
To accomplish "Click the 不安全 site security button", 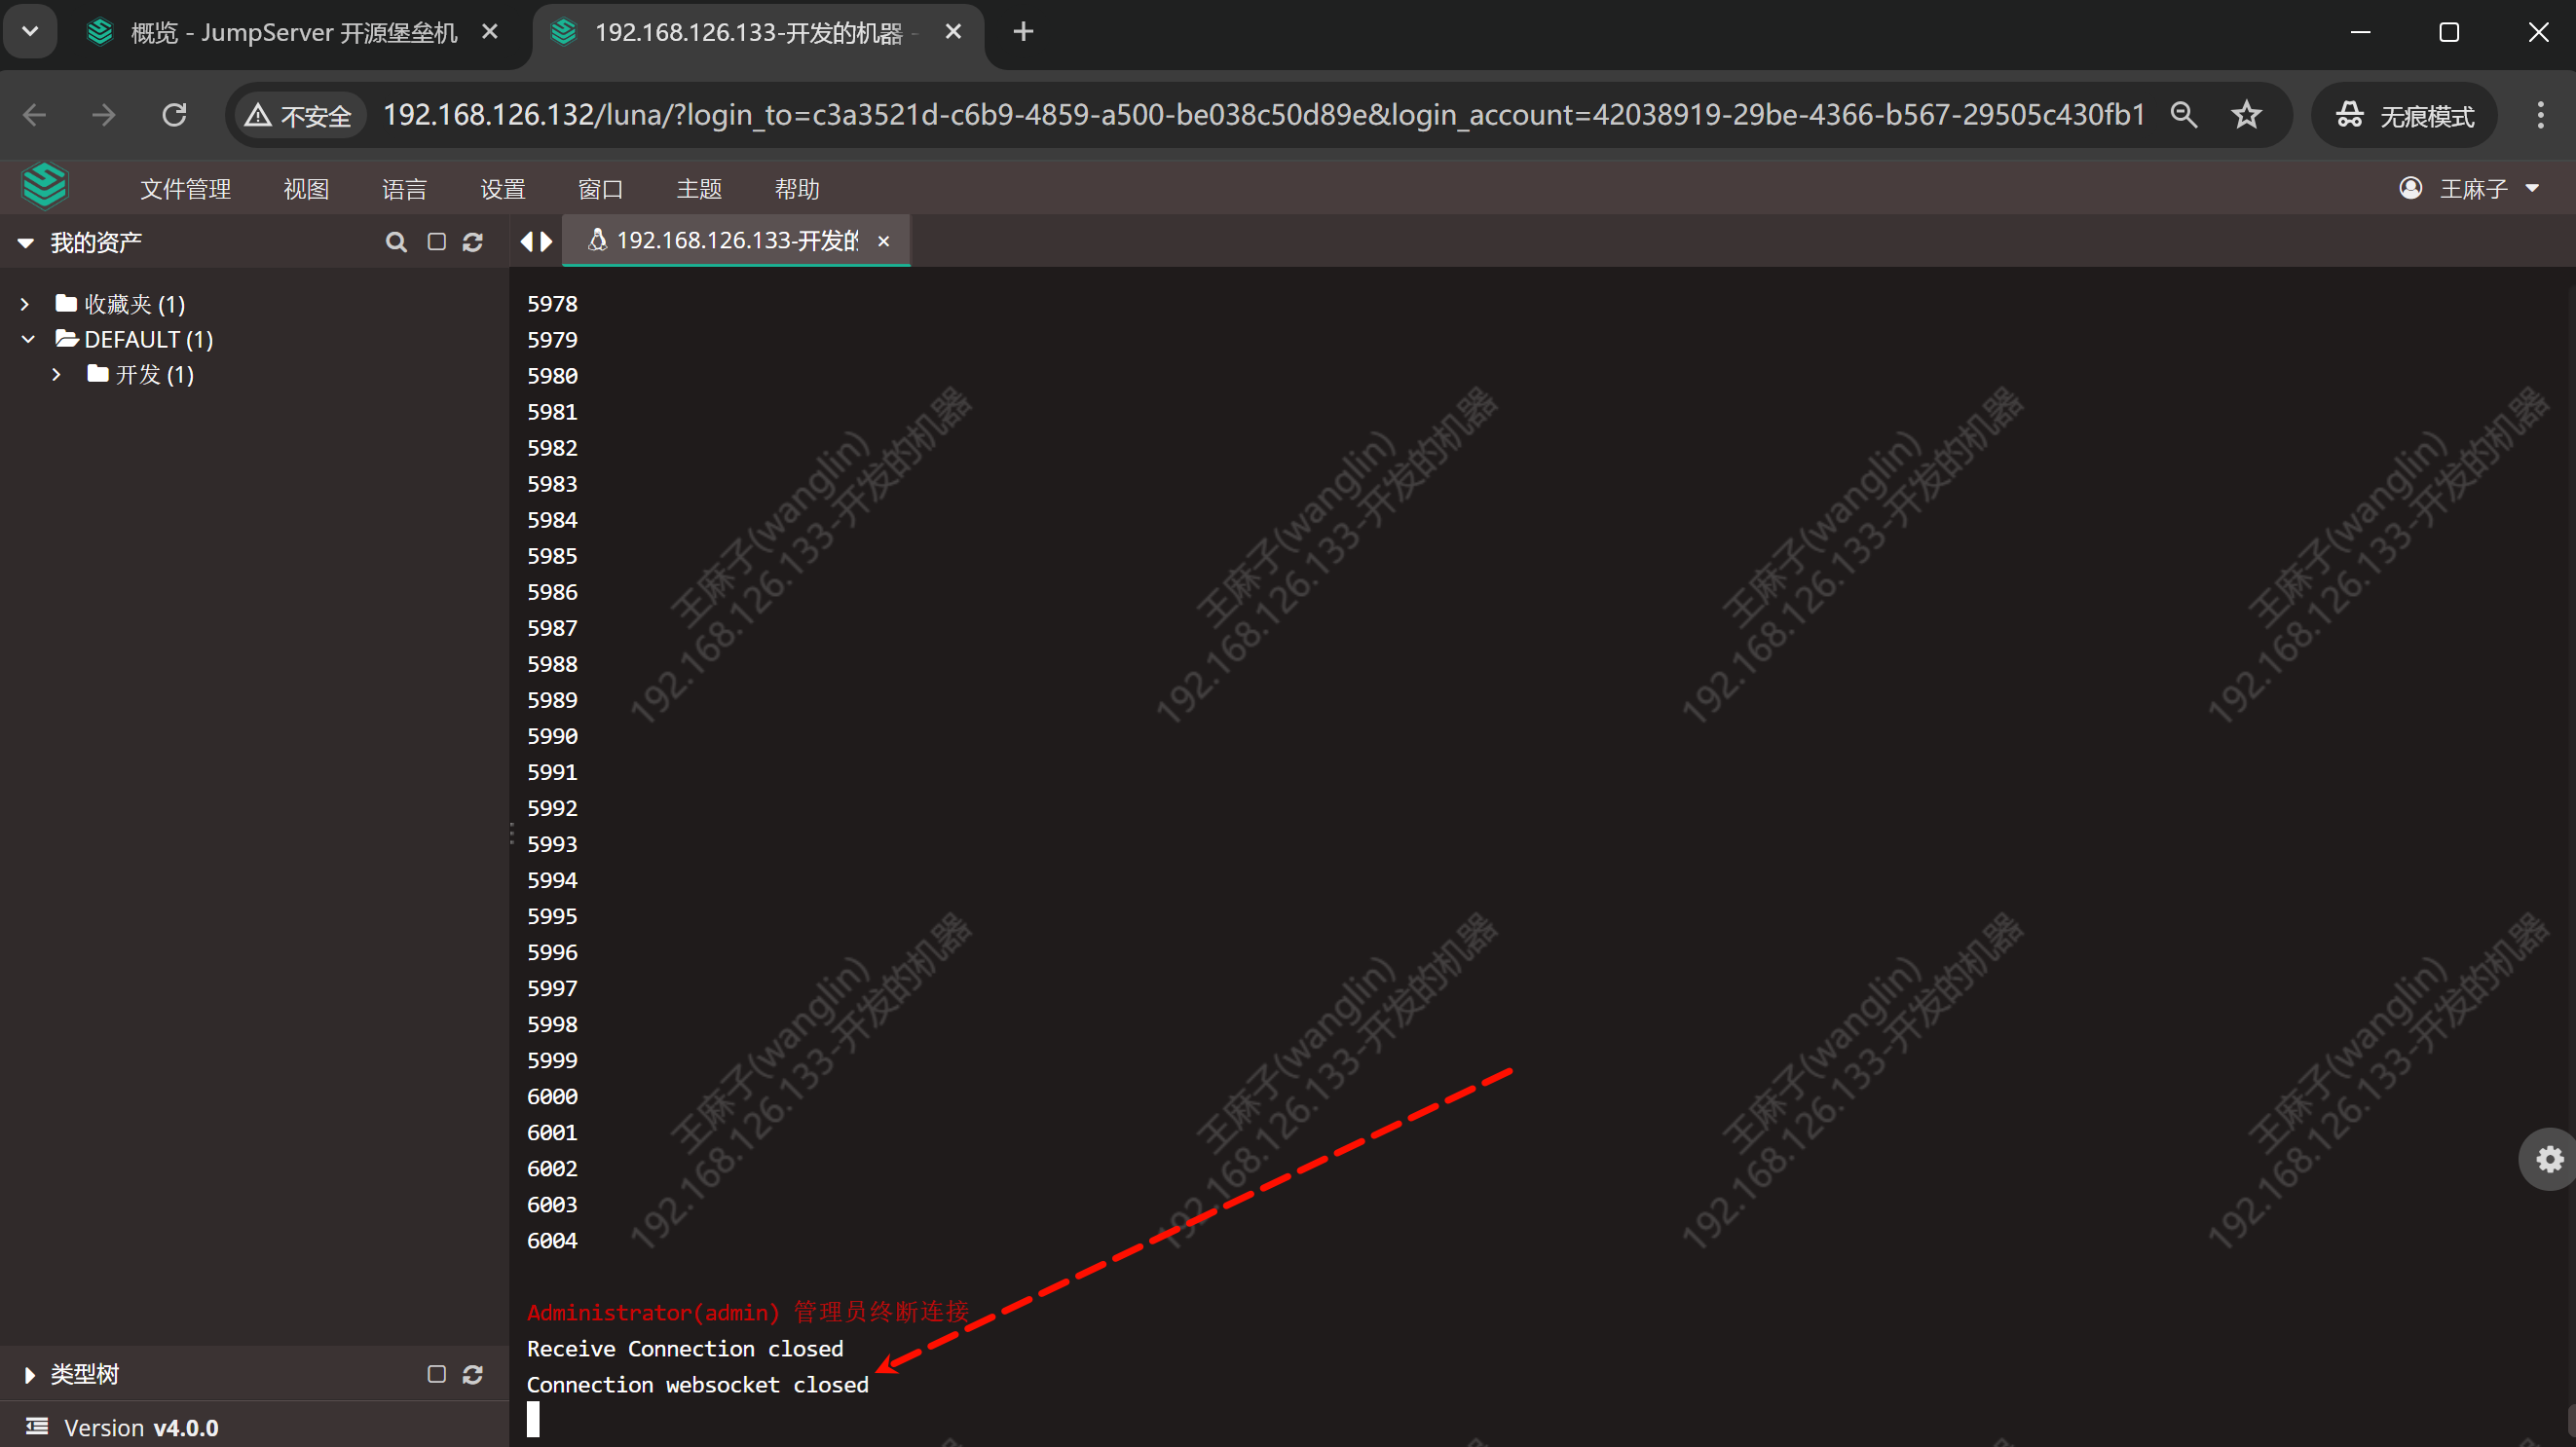I will pyautogui.click(x=299, y=116).
